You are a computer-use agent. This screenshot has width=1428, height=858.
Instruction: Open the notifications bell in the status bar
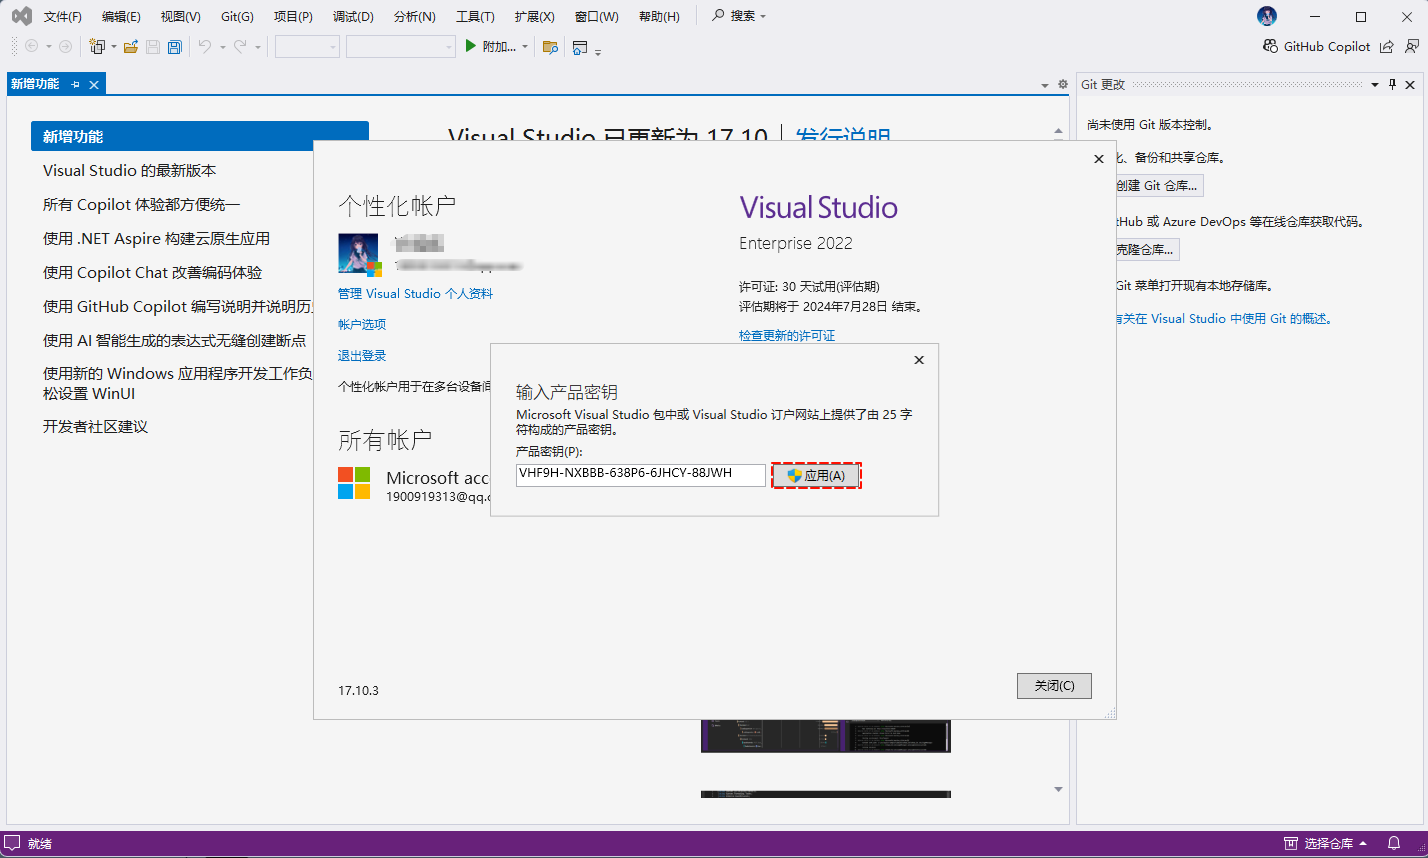[1395, 843]
